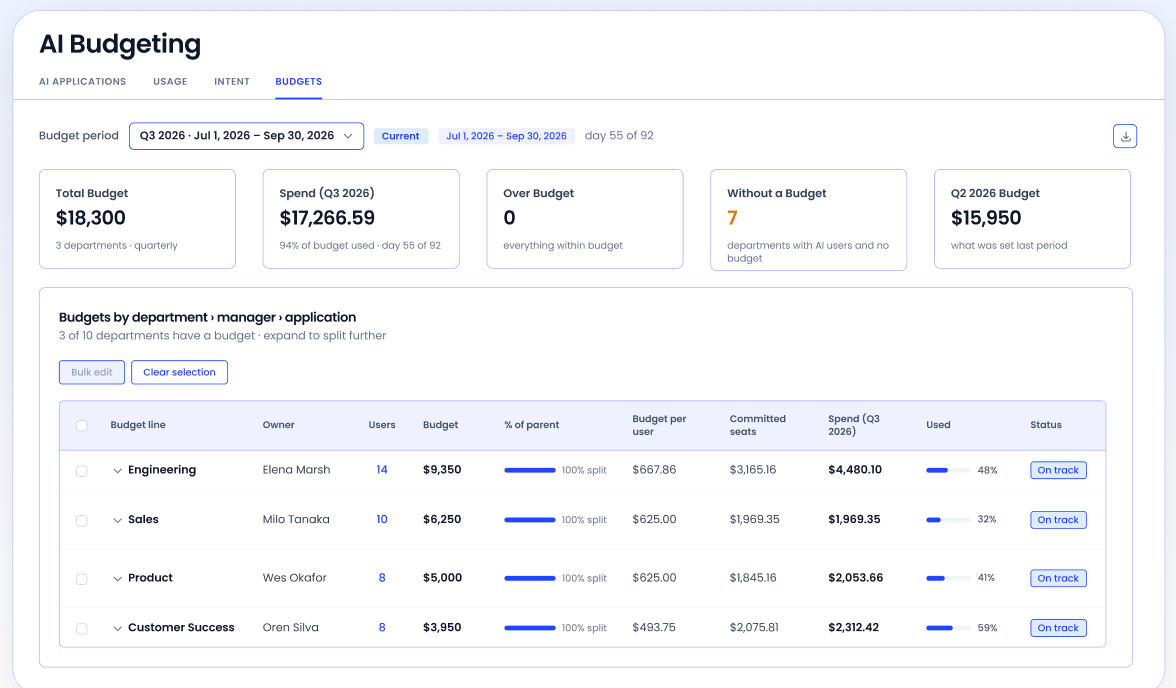The width and height of the screenshot is (1176, 688).
Task: Click the Clear selection button
Action: pyautogui.click(x=179, y=372)
